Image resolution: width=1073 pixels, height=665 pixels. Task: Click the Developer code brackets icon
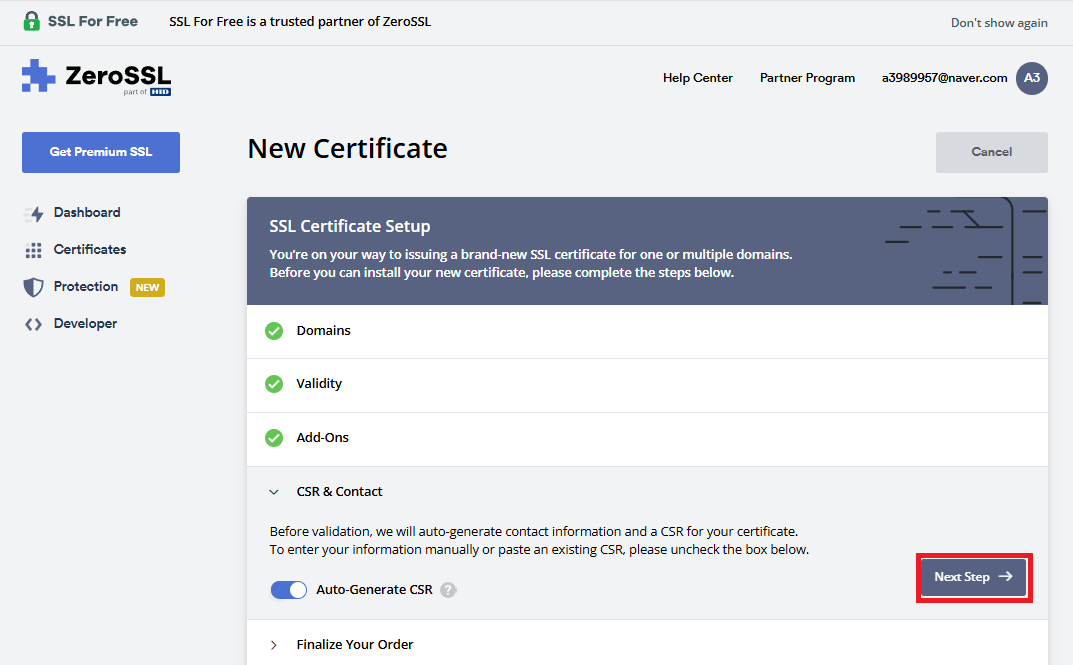[x=34, y=324]
